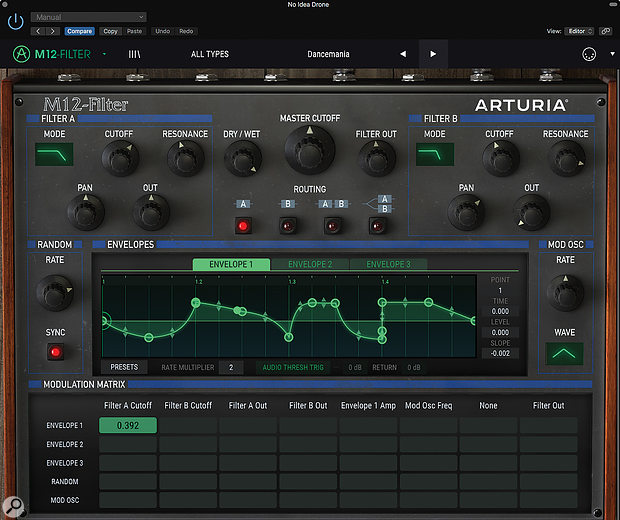
Task: Switch to the ENVELOPE 2 tab
Action: tap(310, 264)
